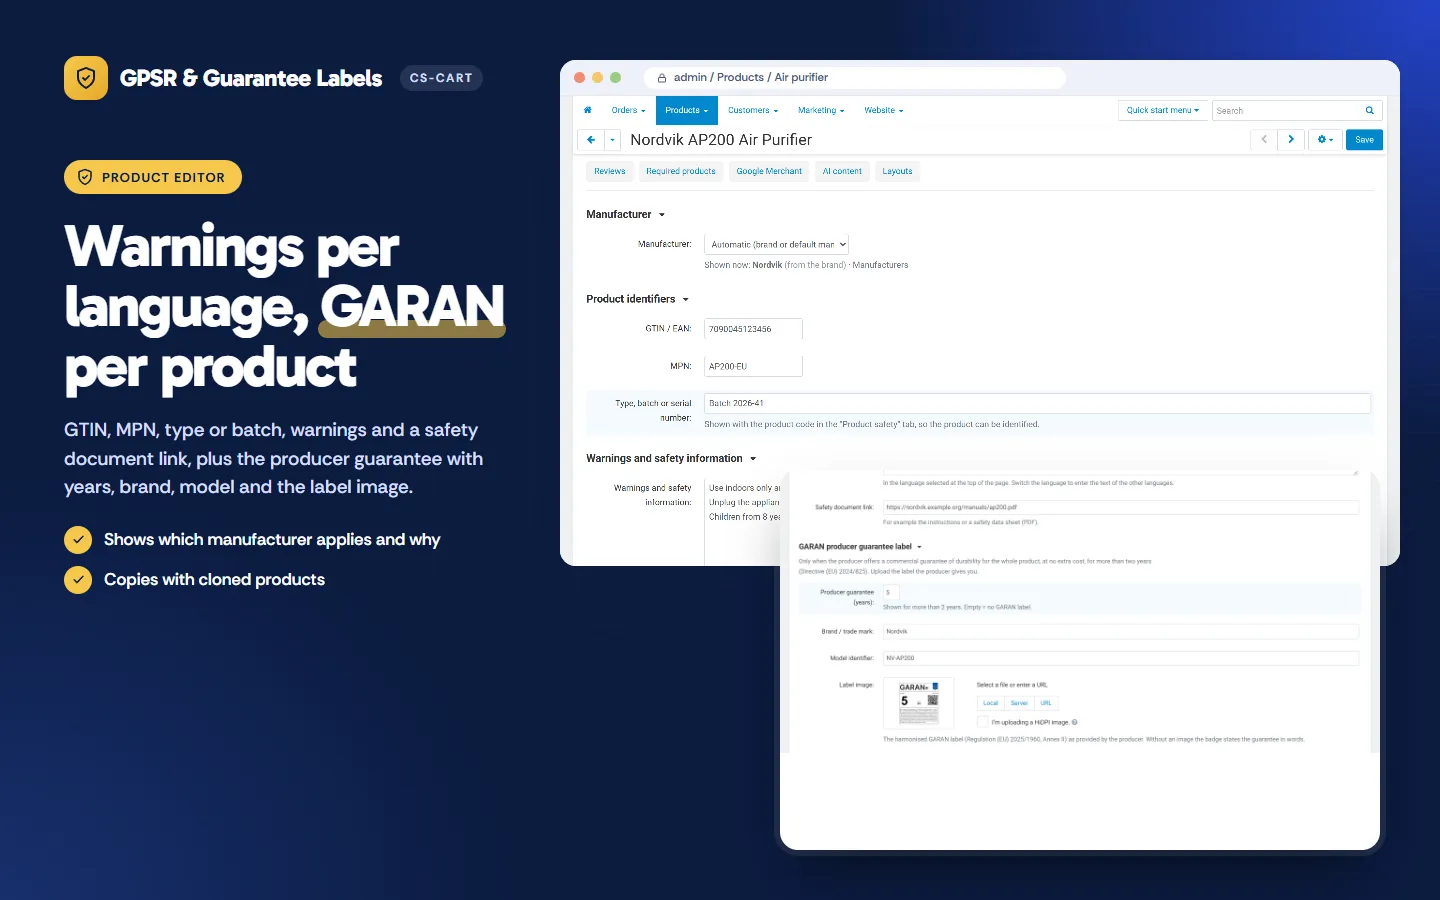Collapse the Manufacturer section
The image size is (1440, 900).
coord(626,214)
